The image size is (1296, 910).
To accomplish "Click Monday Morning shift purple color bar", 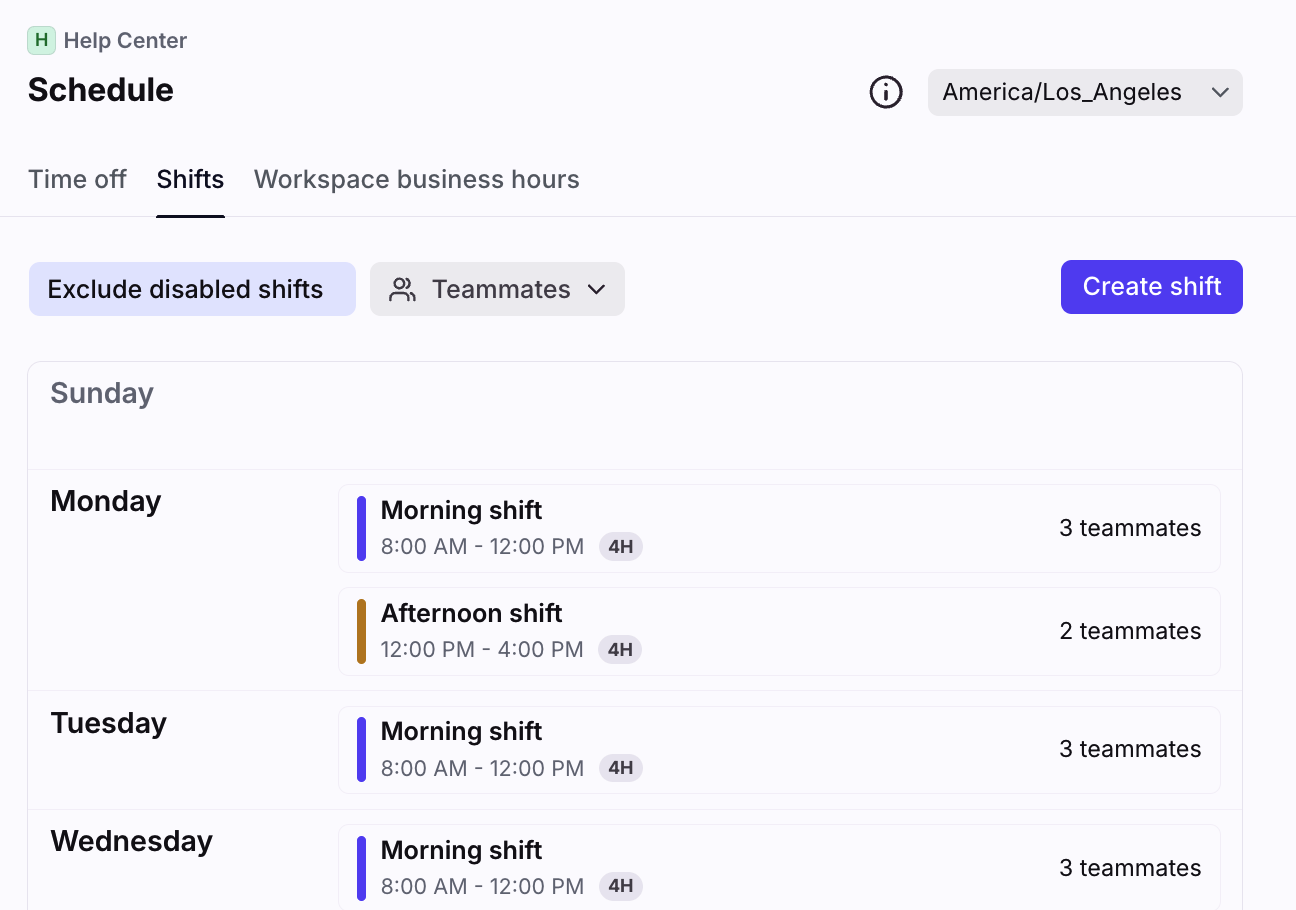I will 361,528.
